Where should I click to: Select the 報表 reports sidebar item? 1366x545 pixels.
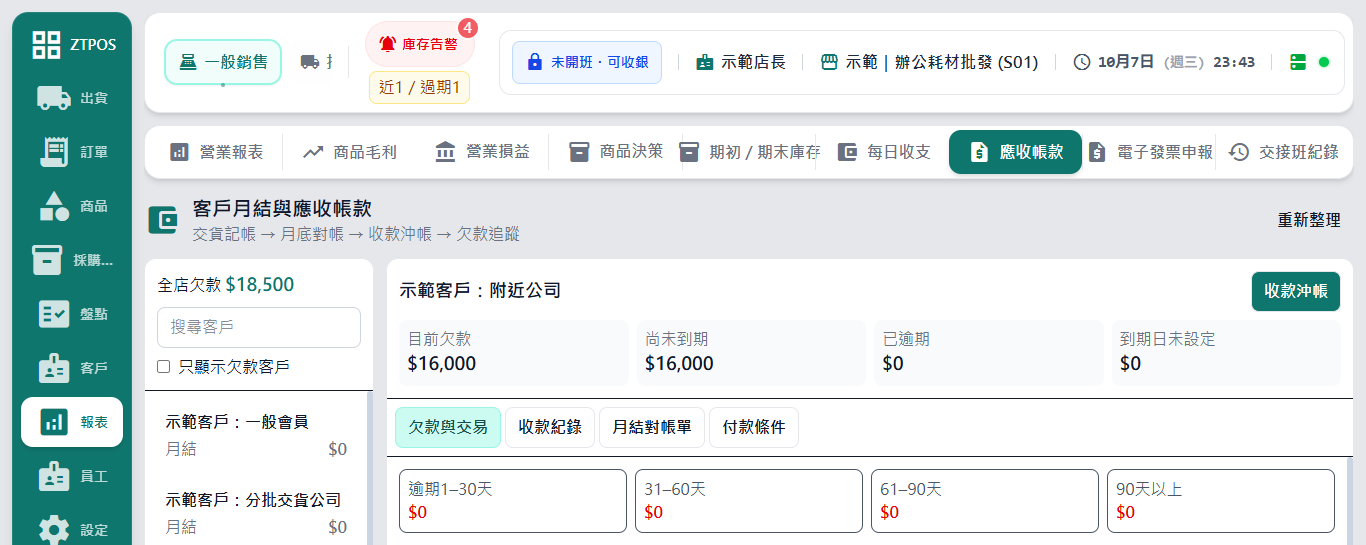[72, 422]
